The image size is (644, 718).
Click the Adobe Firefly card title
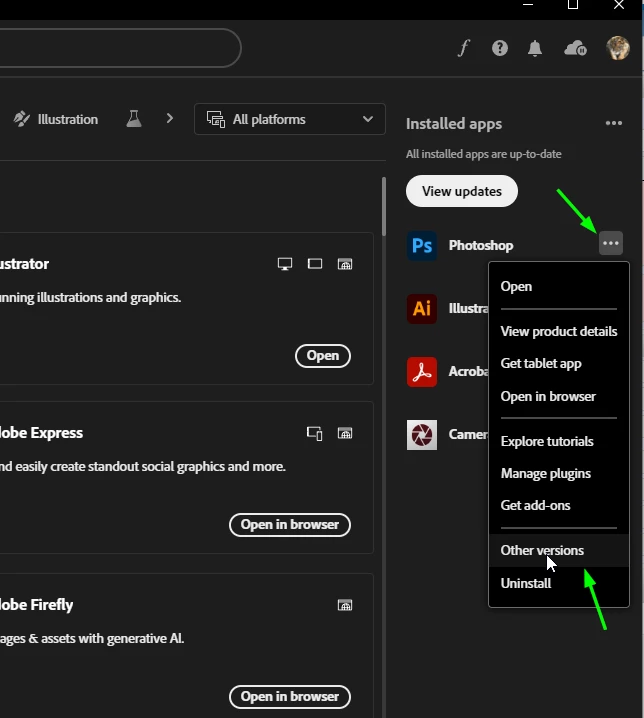36,605
